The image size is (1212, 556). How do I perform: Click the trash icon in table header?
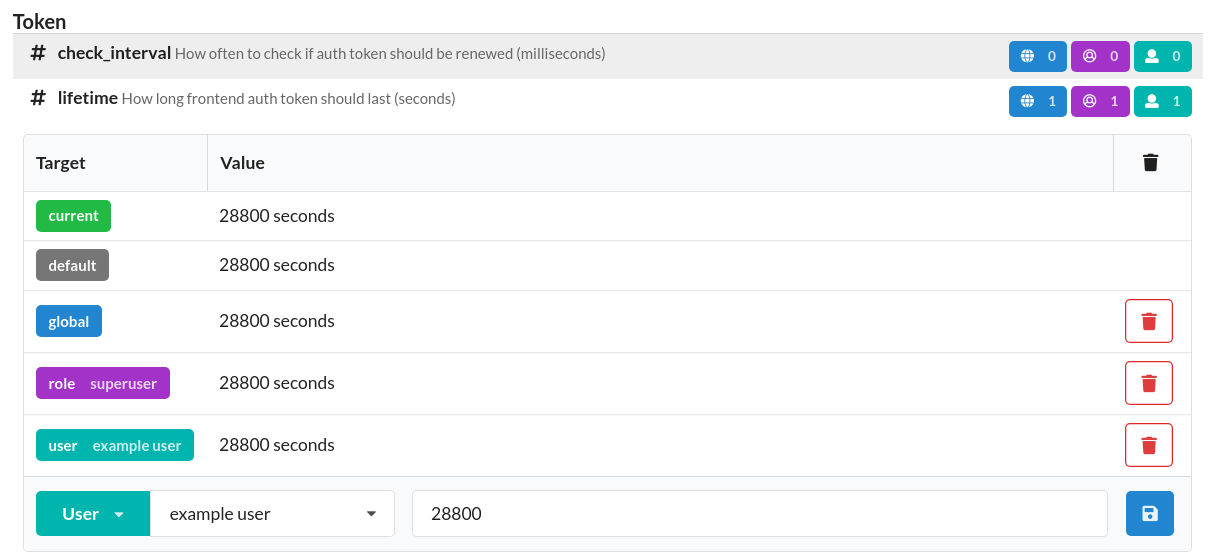click(1150, 163)
